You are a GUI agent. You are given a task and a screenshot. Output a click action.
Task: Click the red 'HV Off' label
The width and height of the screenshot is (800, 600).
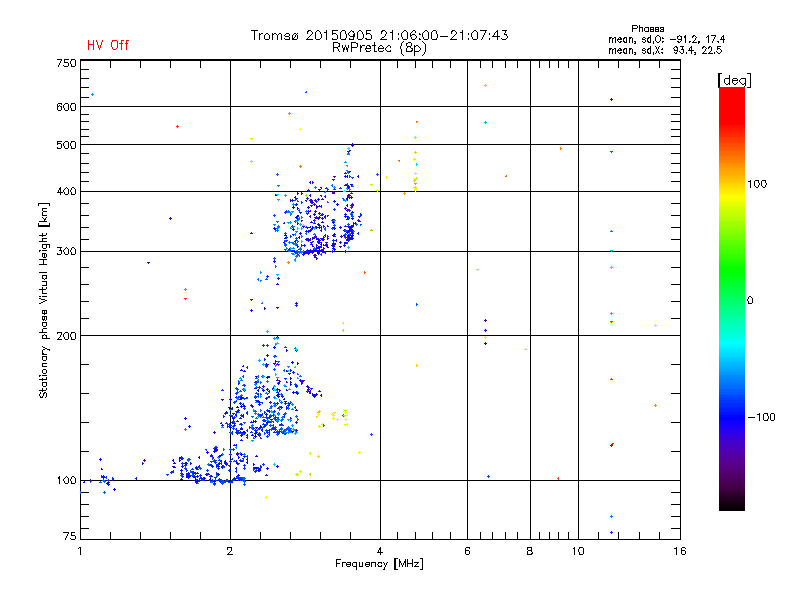108,45
